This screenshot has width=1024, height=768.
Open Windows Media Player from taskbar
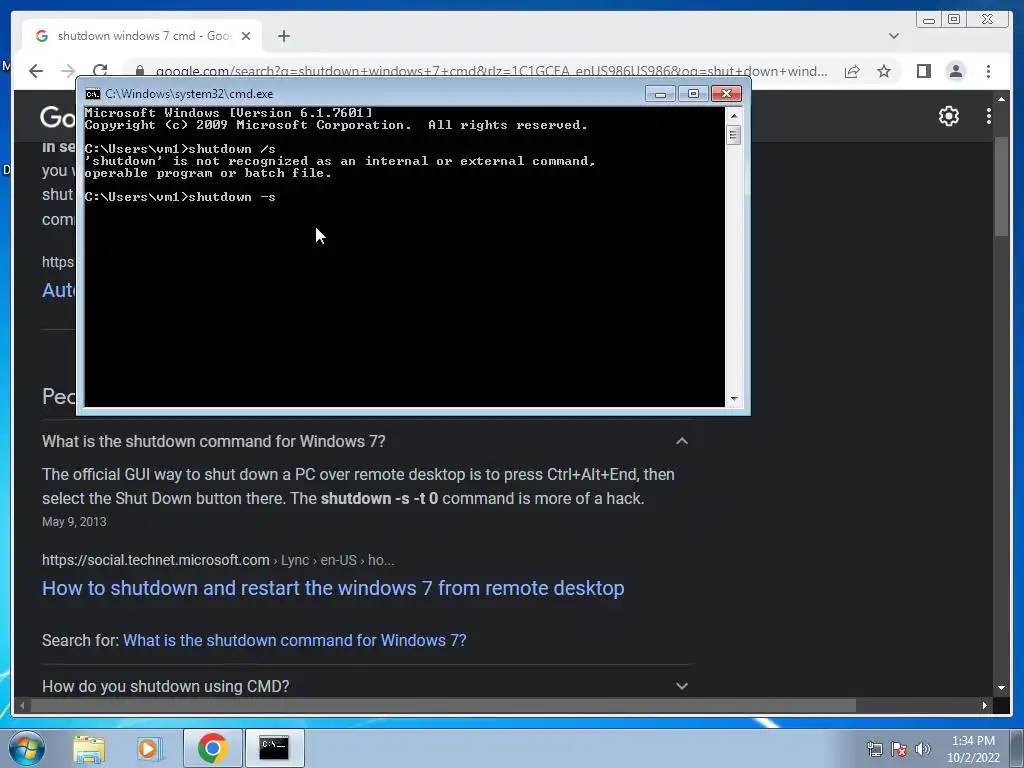click(x=149, y=748)
